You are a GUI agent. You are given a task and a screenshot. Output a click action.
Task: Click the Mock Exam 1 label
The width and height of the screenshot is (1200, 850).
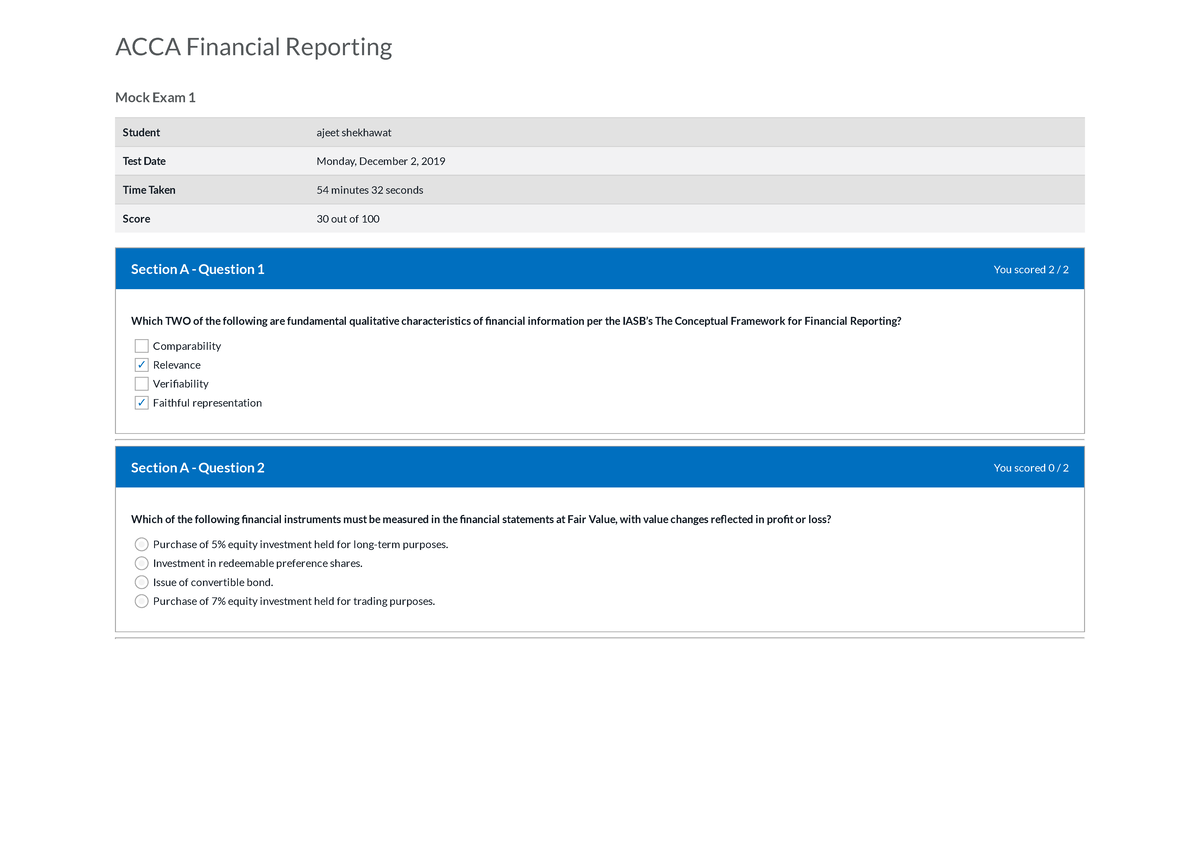(155, 97)
